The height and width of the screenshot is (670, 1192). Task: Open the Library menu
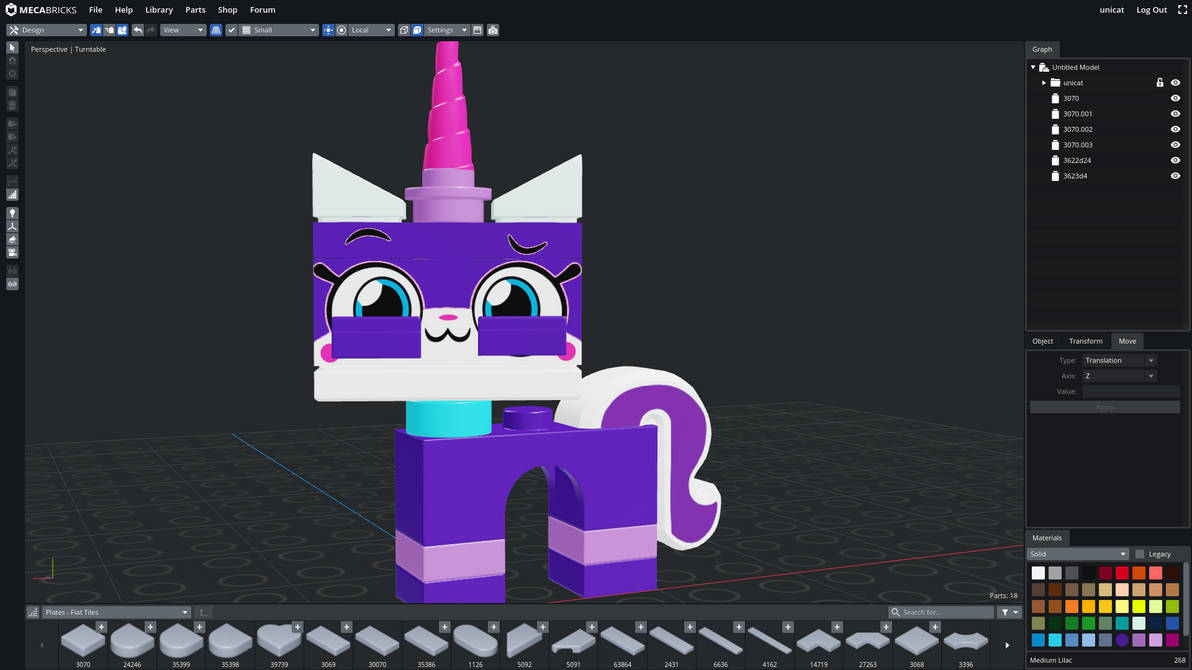coord(159,10)
